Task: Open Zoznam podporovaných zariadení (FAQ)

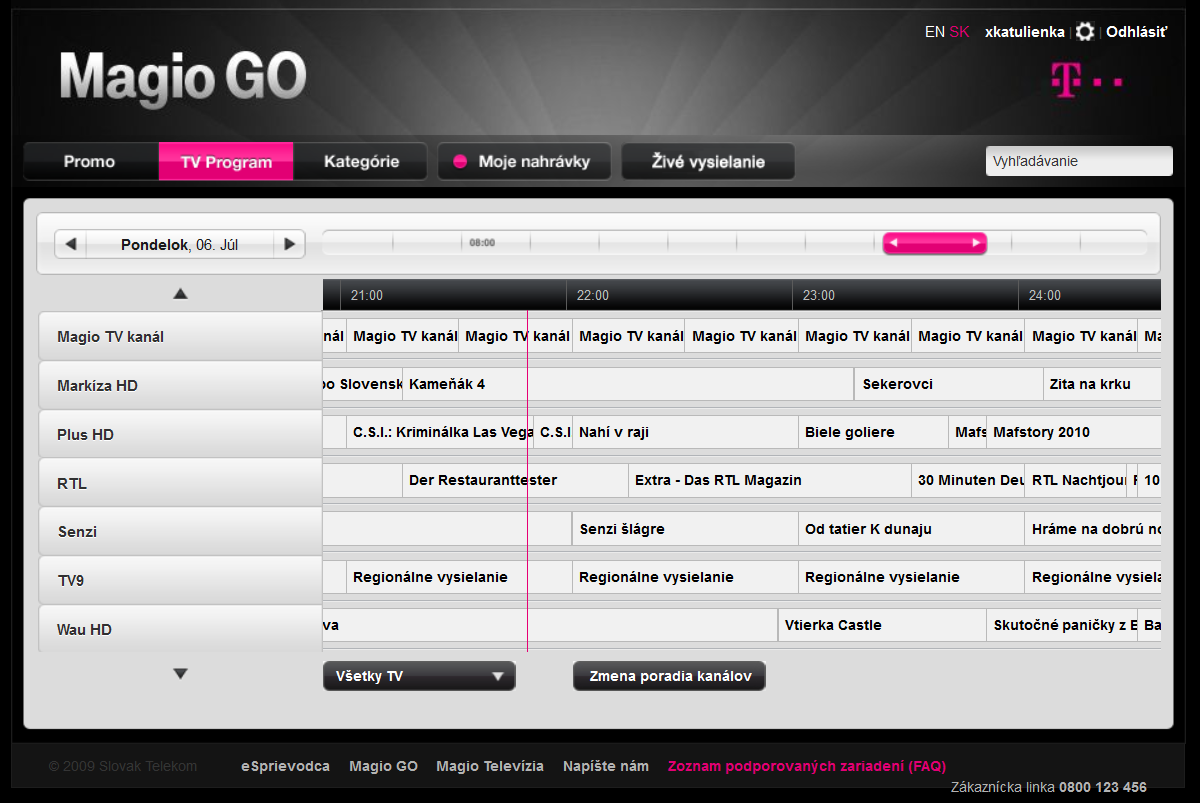Action: pyautogui.click(x=807, y=766)
